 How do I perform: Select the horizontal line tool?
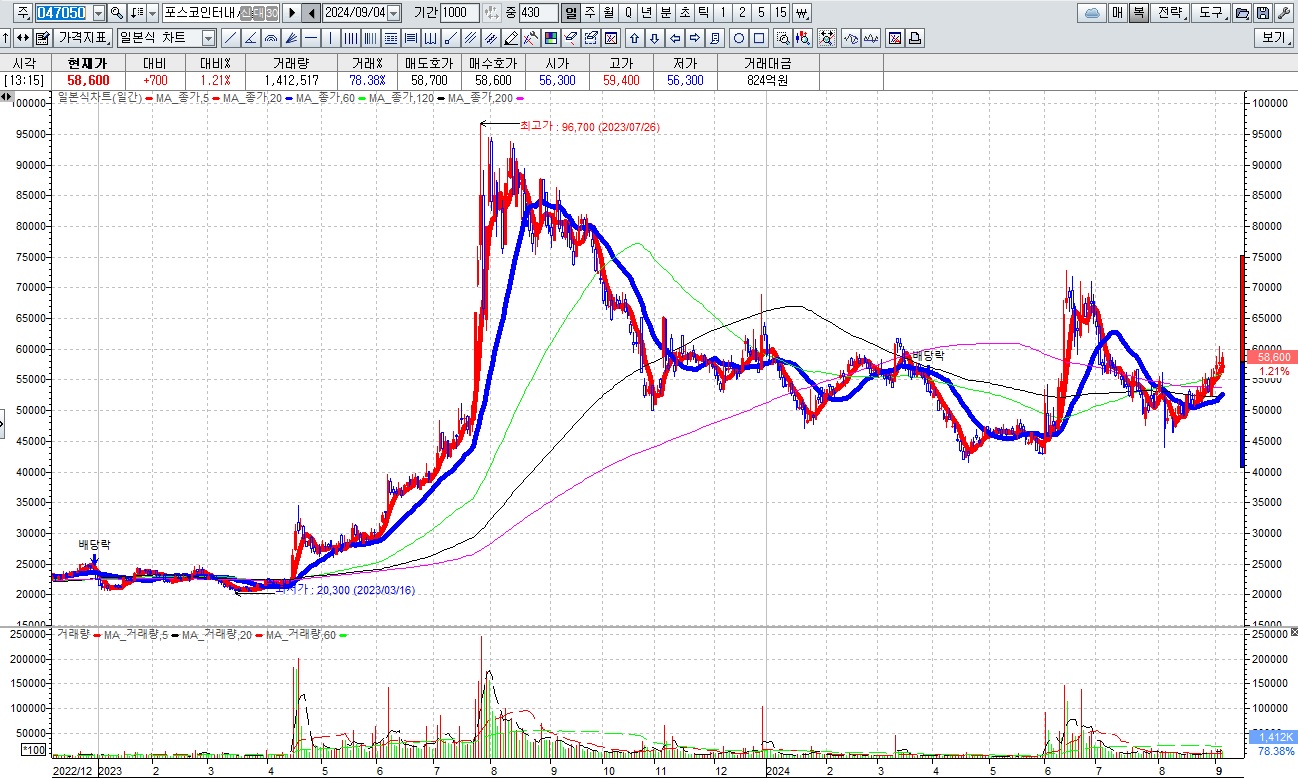pyautogui.click(x=310, y=38)
